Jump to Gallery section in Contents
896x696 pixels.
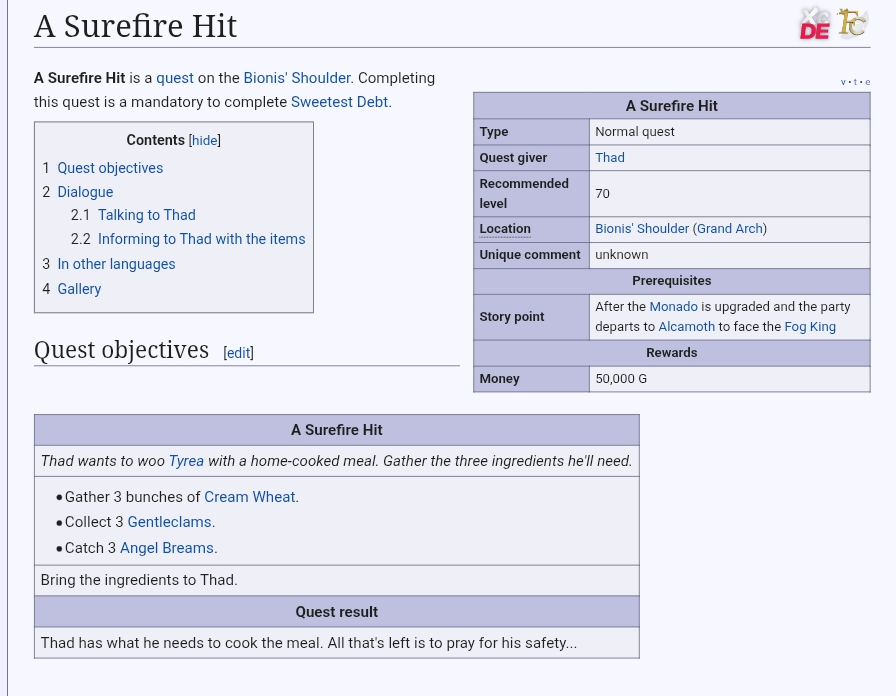pyautogui.click(x=79, y=289)
